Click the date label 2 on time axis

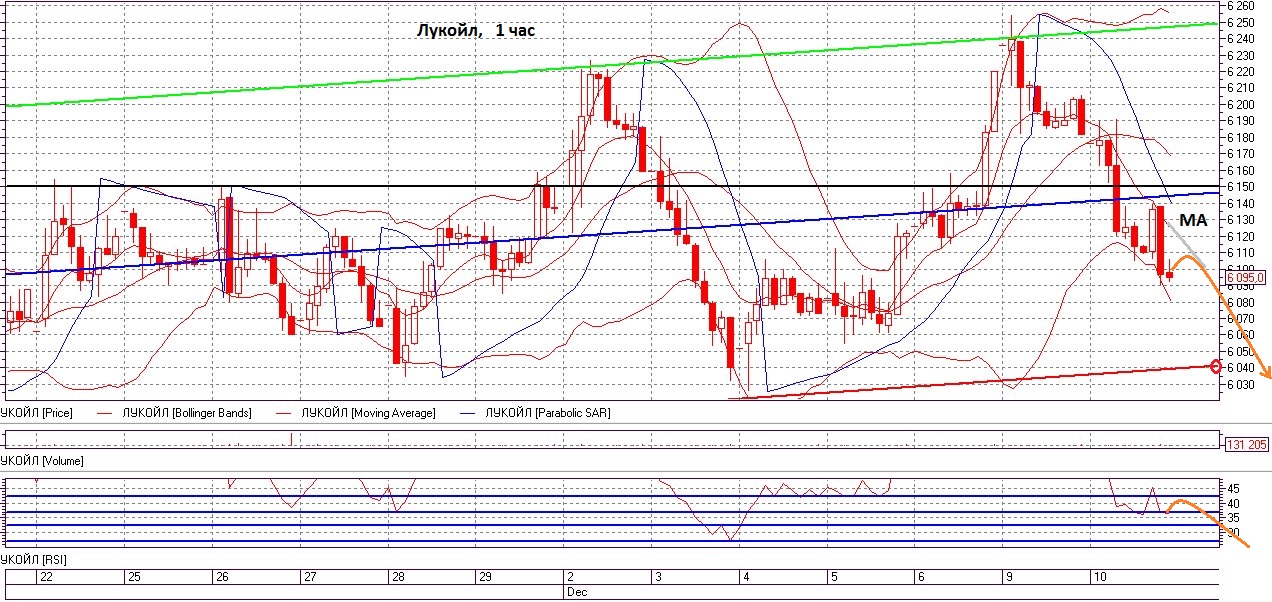pos(570,577)
